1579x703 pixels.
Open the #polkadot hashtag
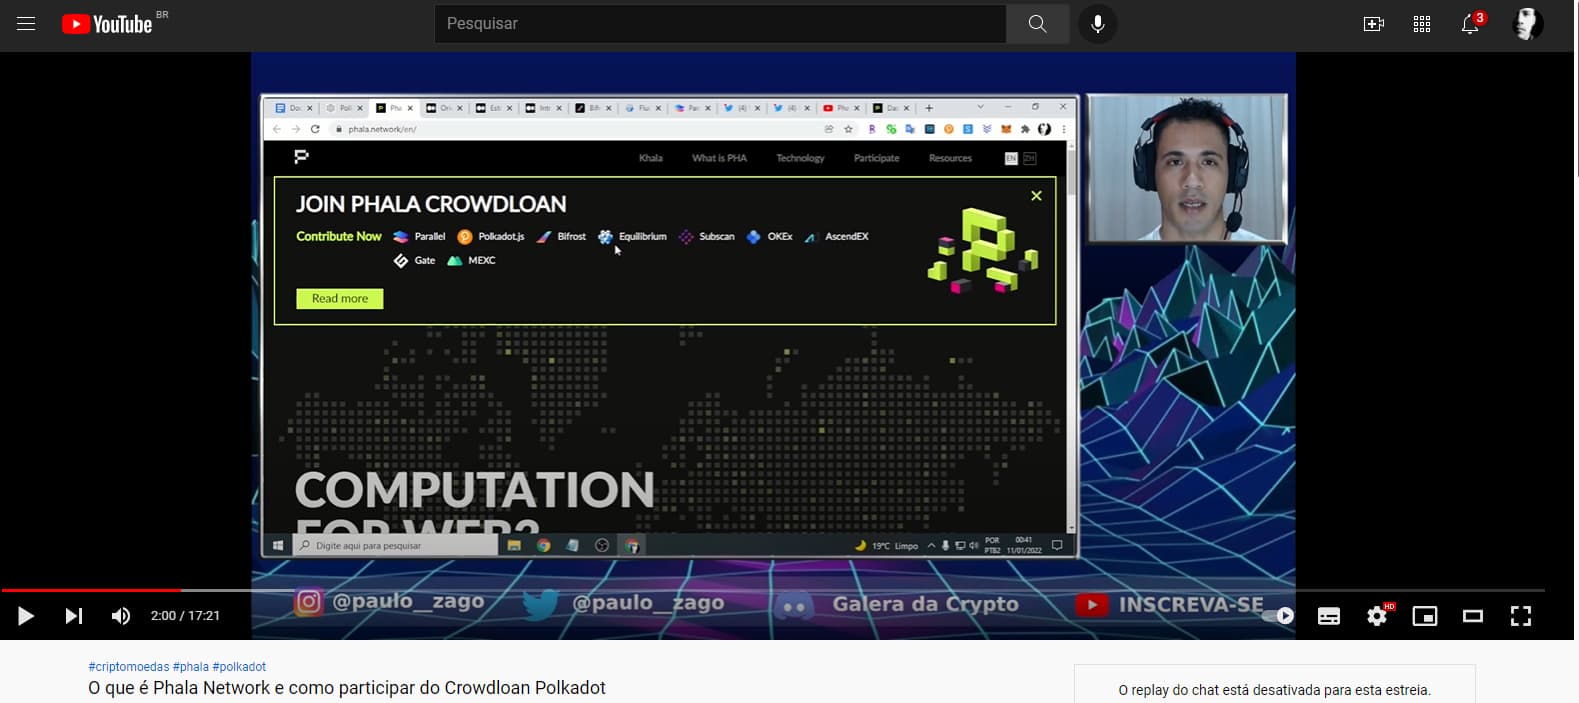pos(239,667)
